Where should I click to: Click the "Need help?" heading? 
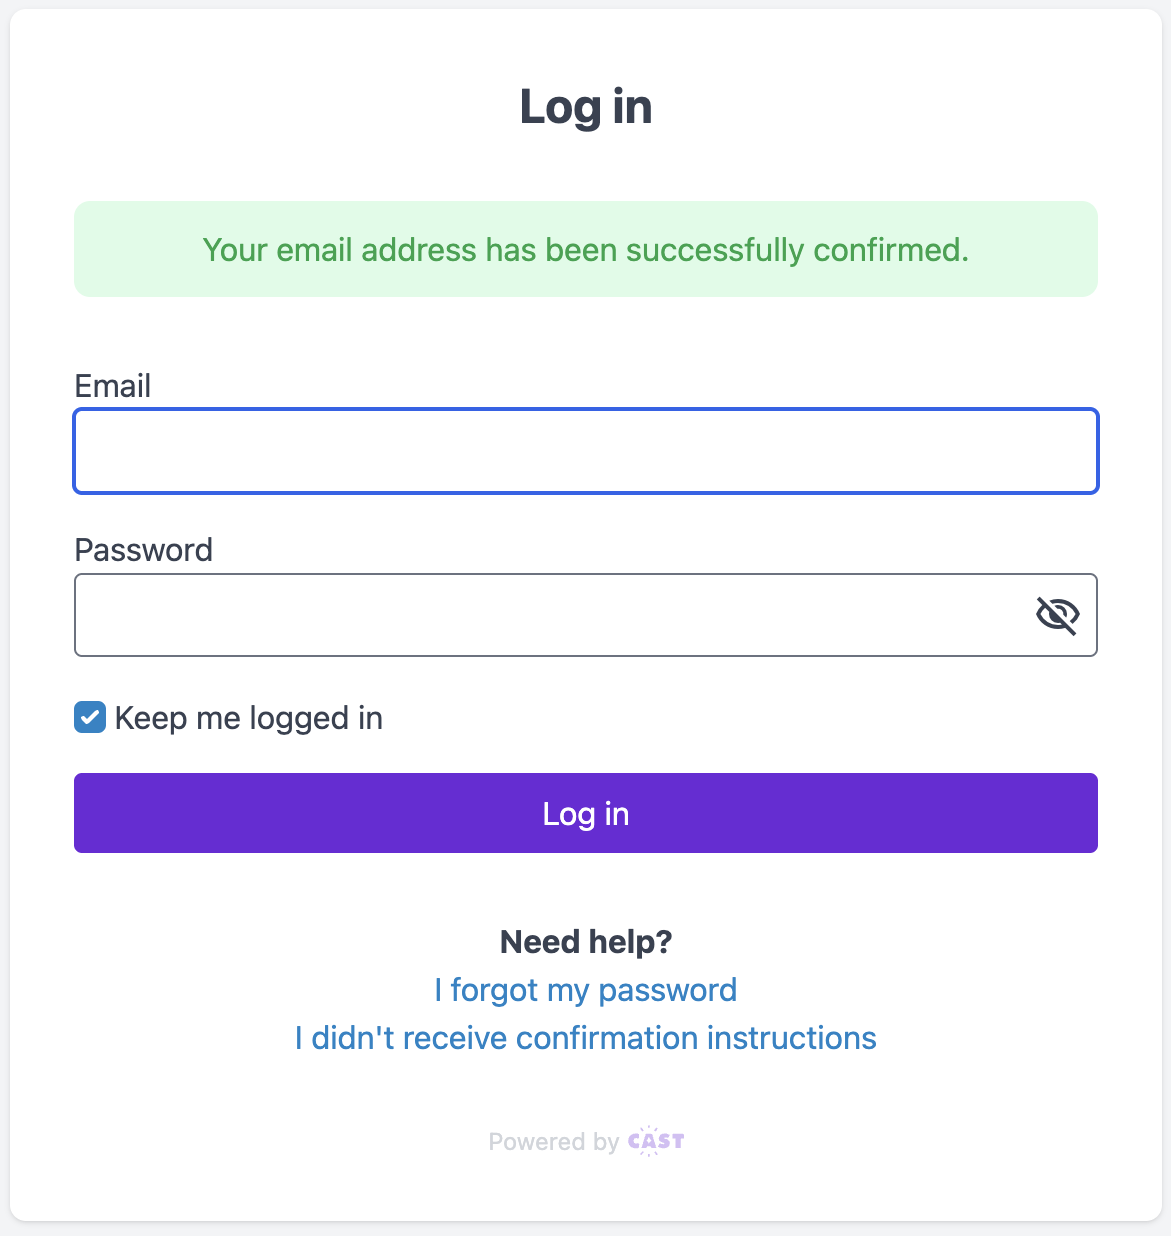(585, 942)
